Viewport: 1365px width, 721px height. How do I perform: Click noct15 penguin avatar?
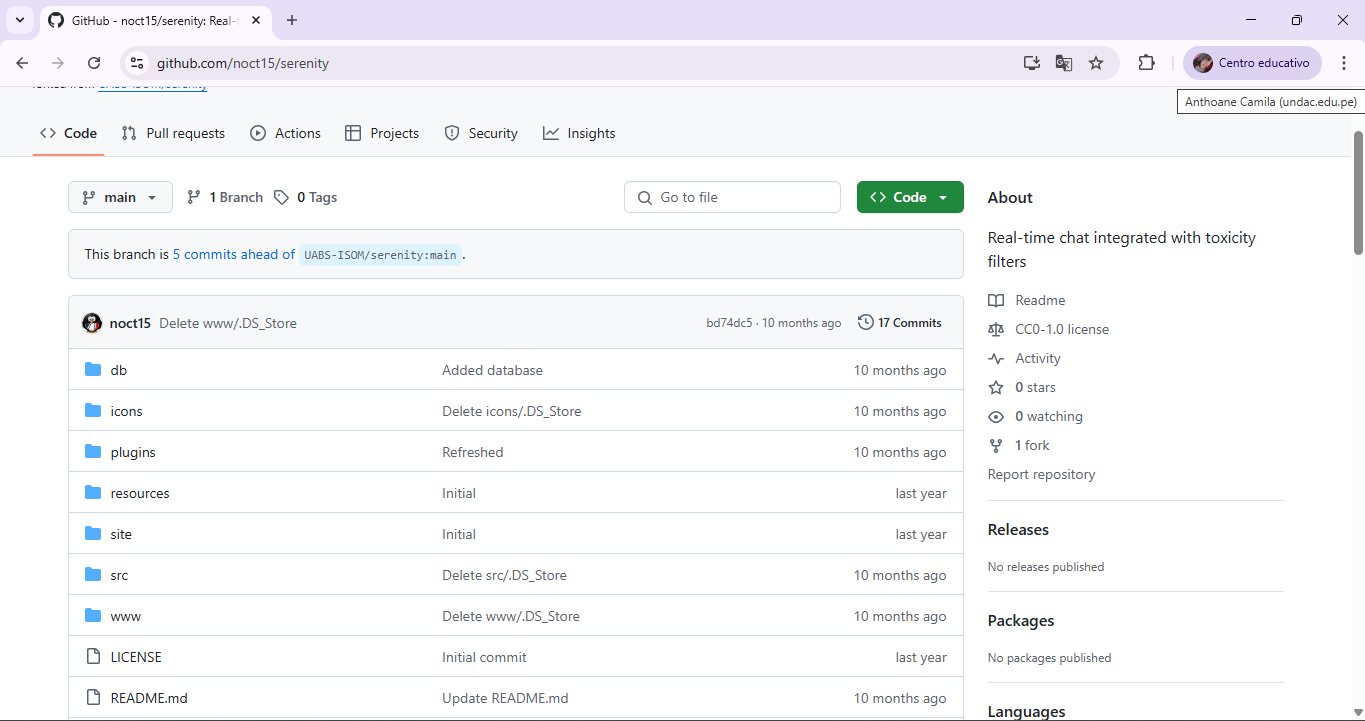pos(92,323)
